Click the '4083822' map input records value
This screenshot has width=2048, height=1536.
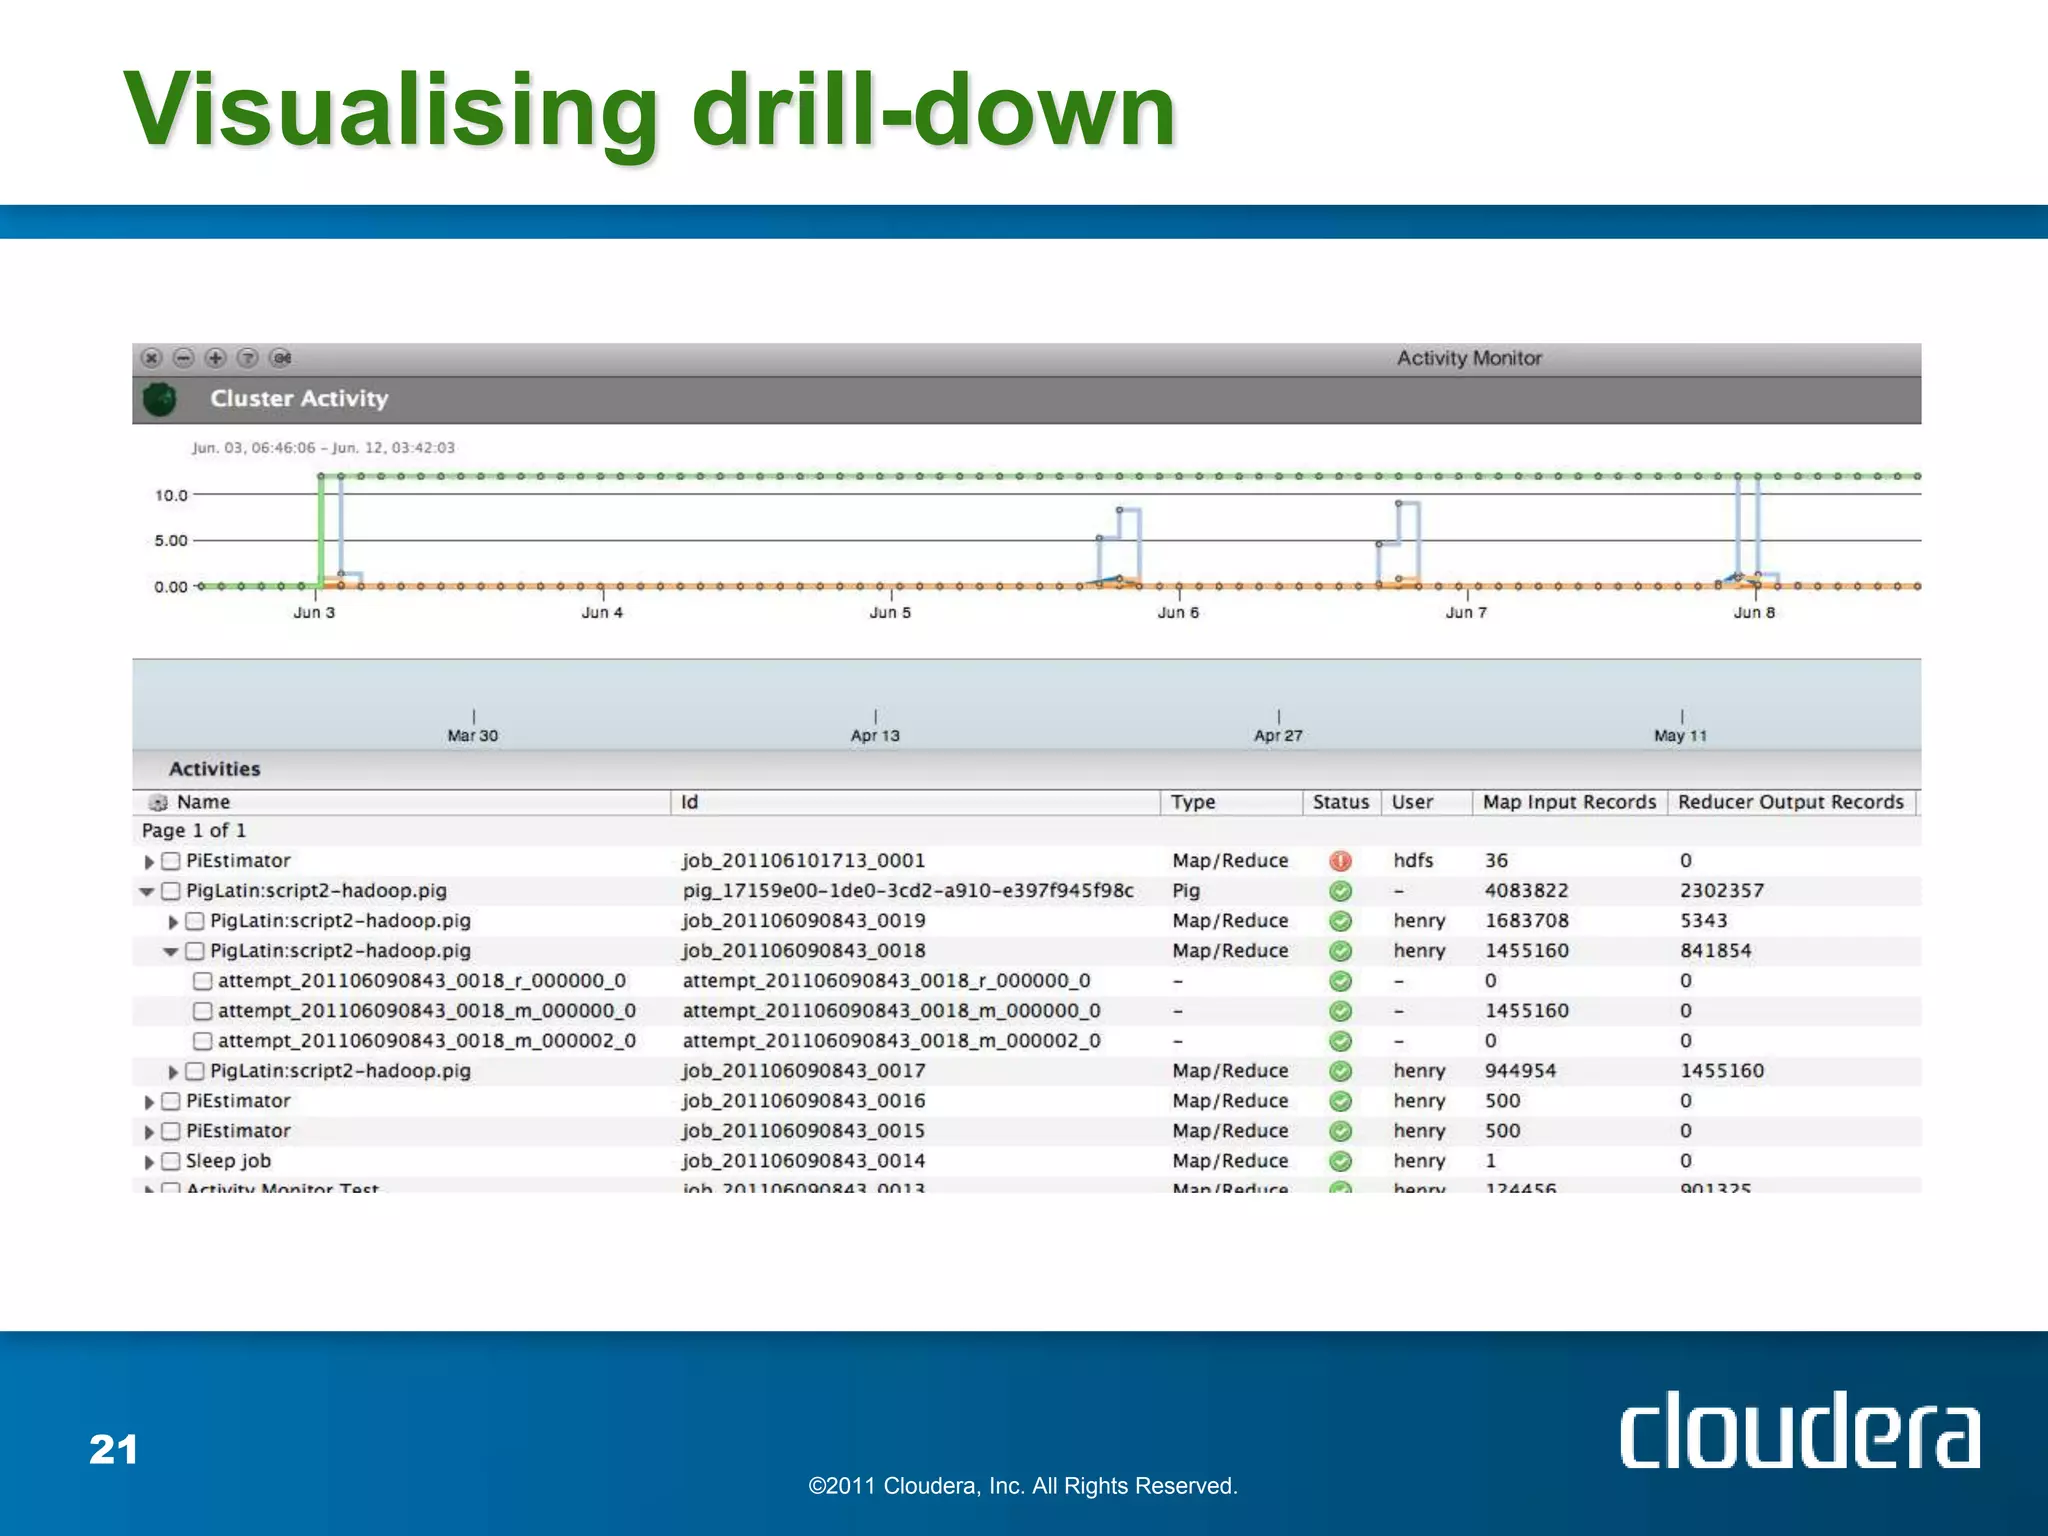pos(1527,891)
